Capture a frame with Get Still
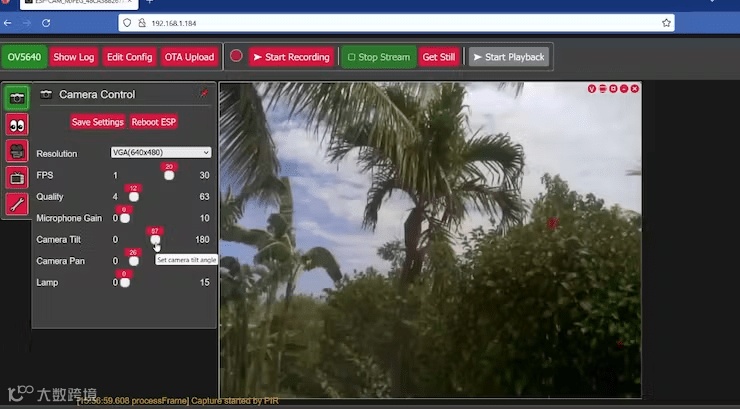The image size is (740, 409). [x=438, y=57]
